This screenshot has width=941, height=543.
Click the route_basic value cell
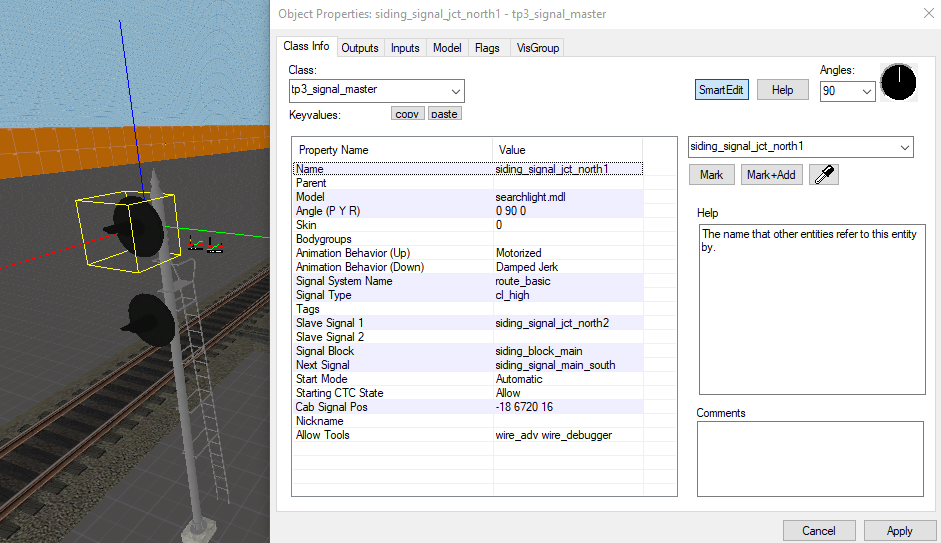568,281
